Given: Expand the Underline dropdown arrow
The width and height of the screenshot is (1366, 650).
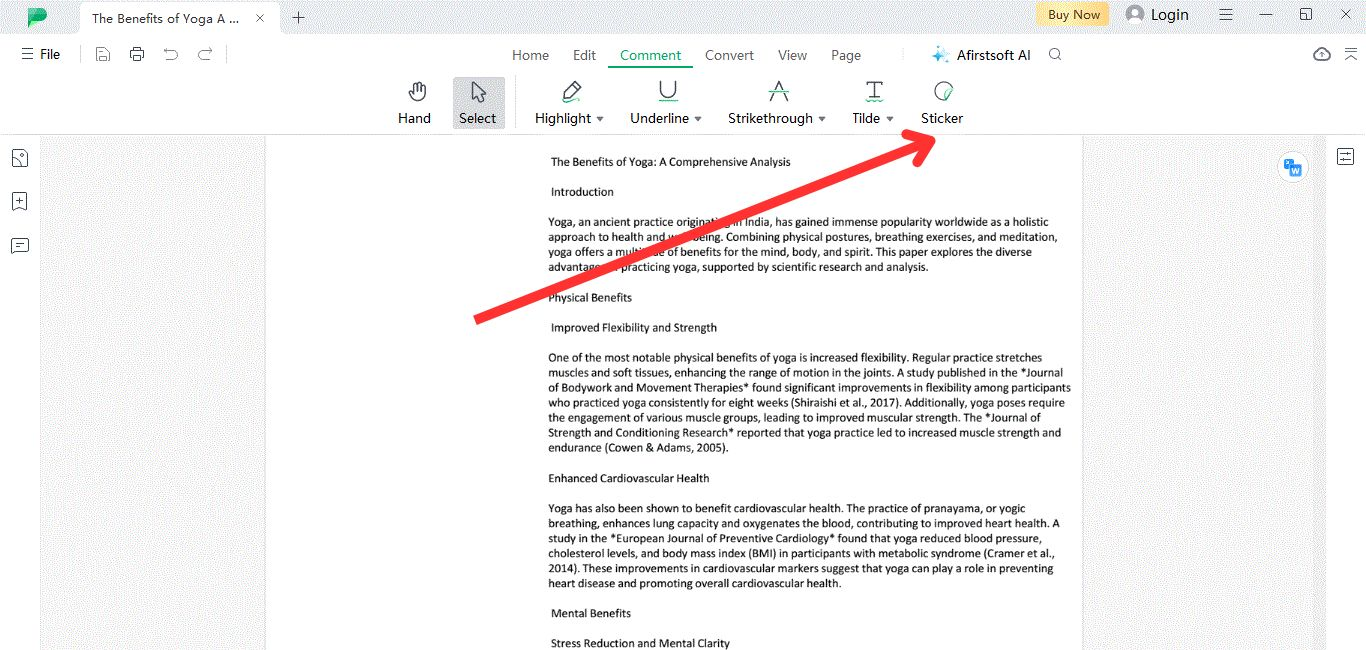Looking at the screenshot, I should (x=698, y=119).
